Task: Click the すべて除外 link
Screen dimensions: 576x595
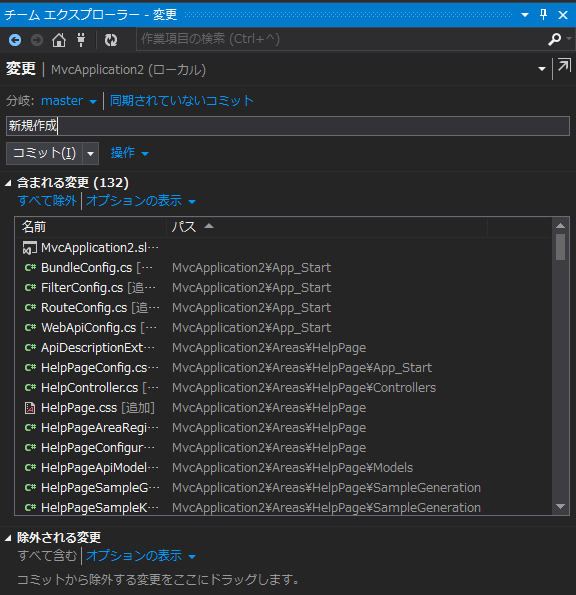Action: [x=47, y=200]
